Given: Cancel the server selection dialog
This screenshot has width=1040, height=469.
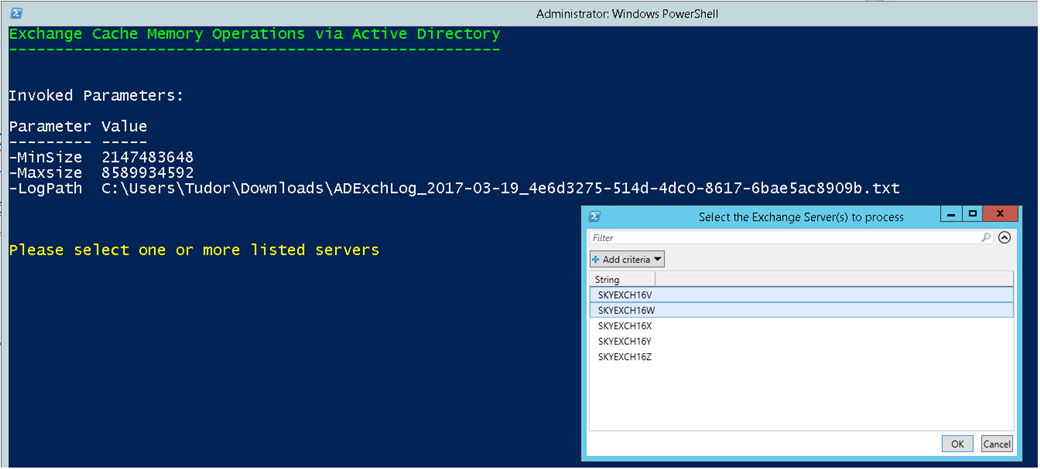Looking at the screenshot, I should pyautogui.click(x=996, y=444).
